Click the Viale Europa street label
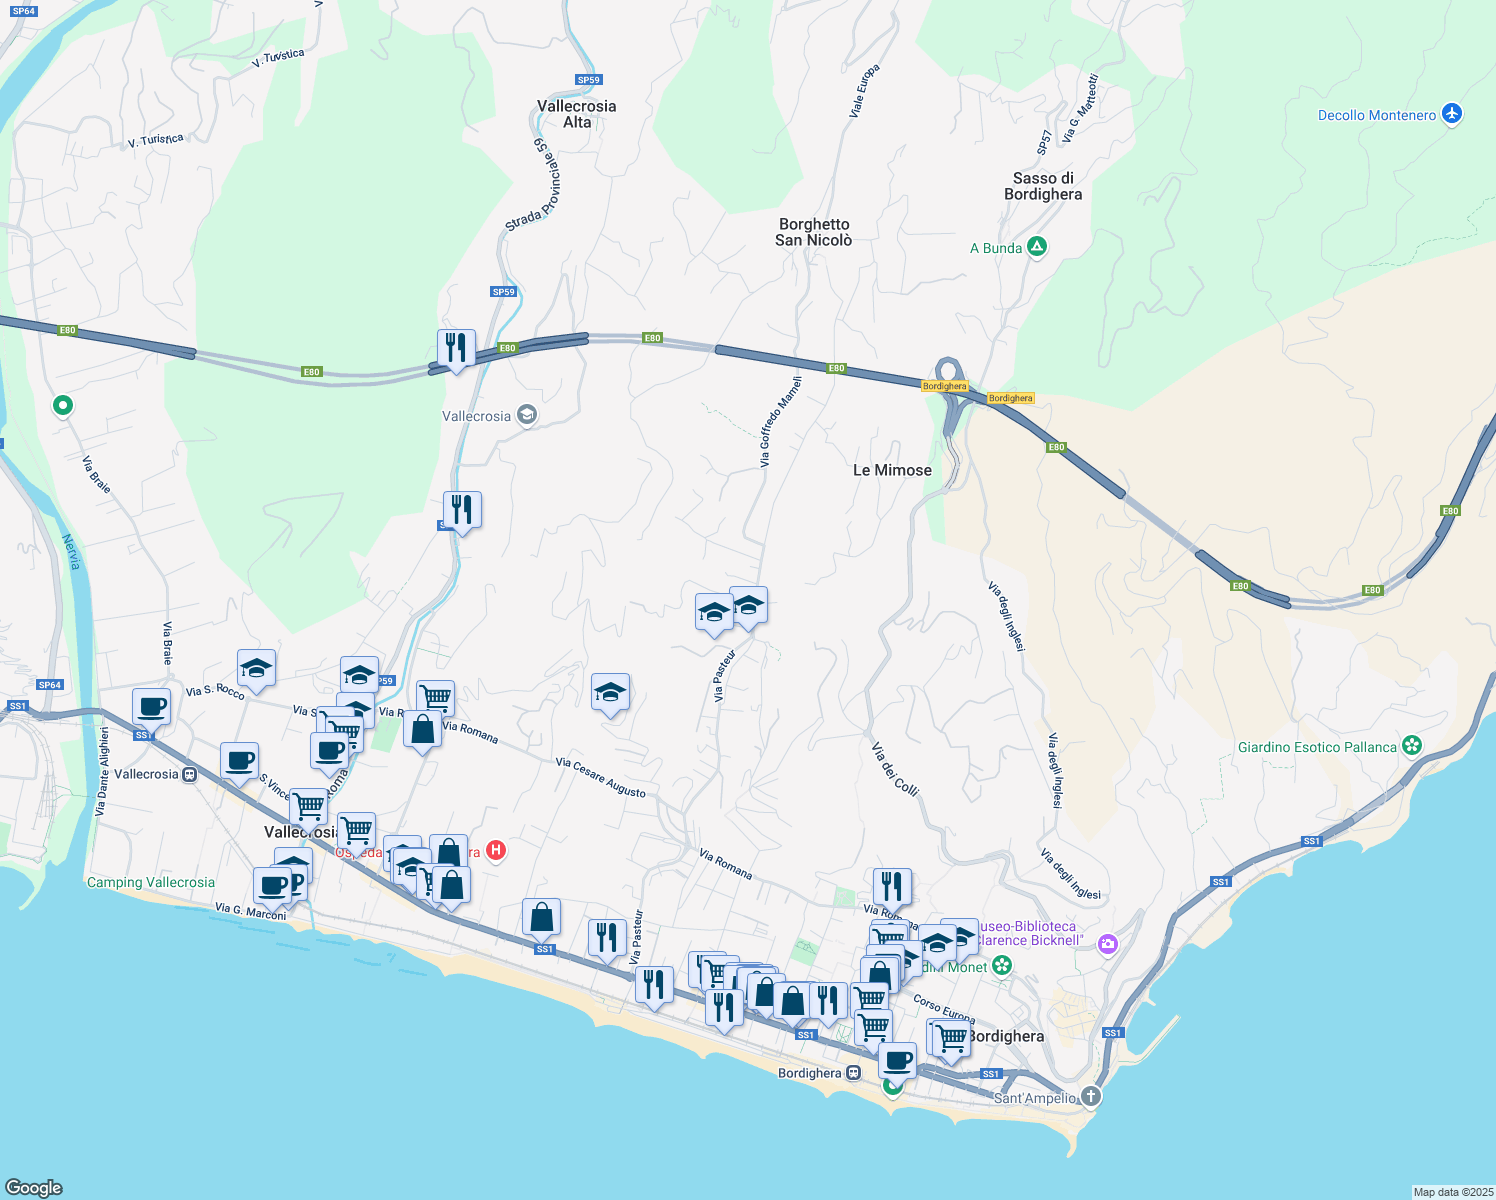The height and width of the screenshot is (1200, 1496). (864, 91)
